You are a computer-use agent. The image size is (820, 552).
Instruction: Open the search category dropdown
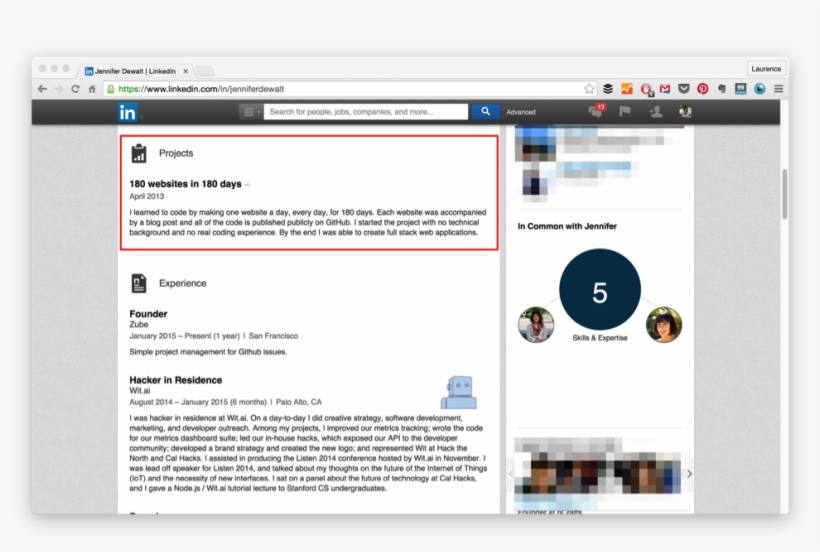coord(250,111)
